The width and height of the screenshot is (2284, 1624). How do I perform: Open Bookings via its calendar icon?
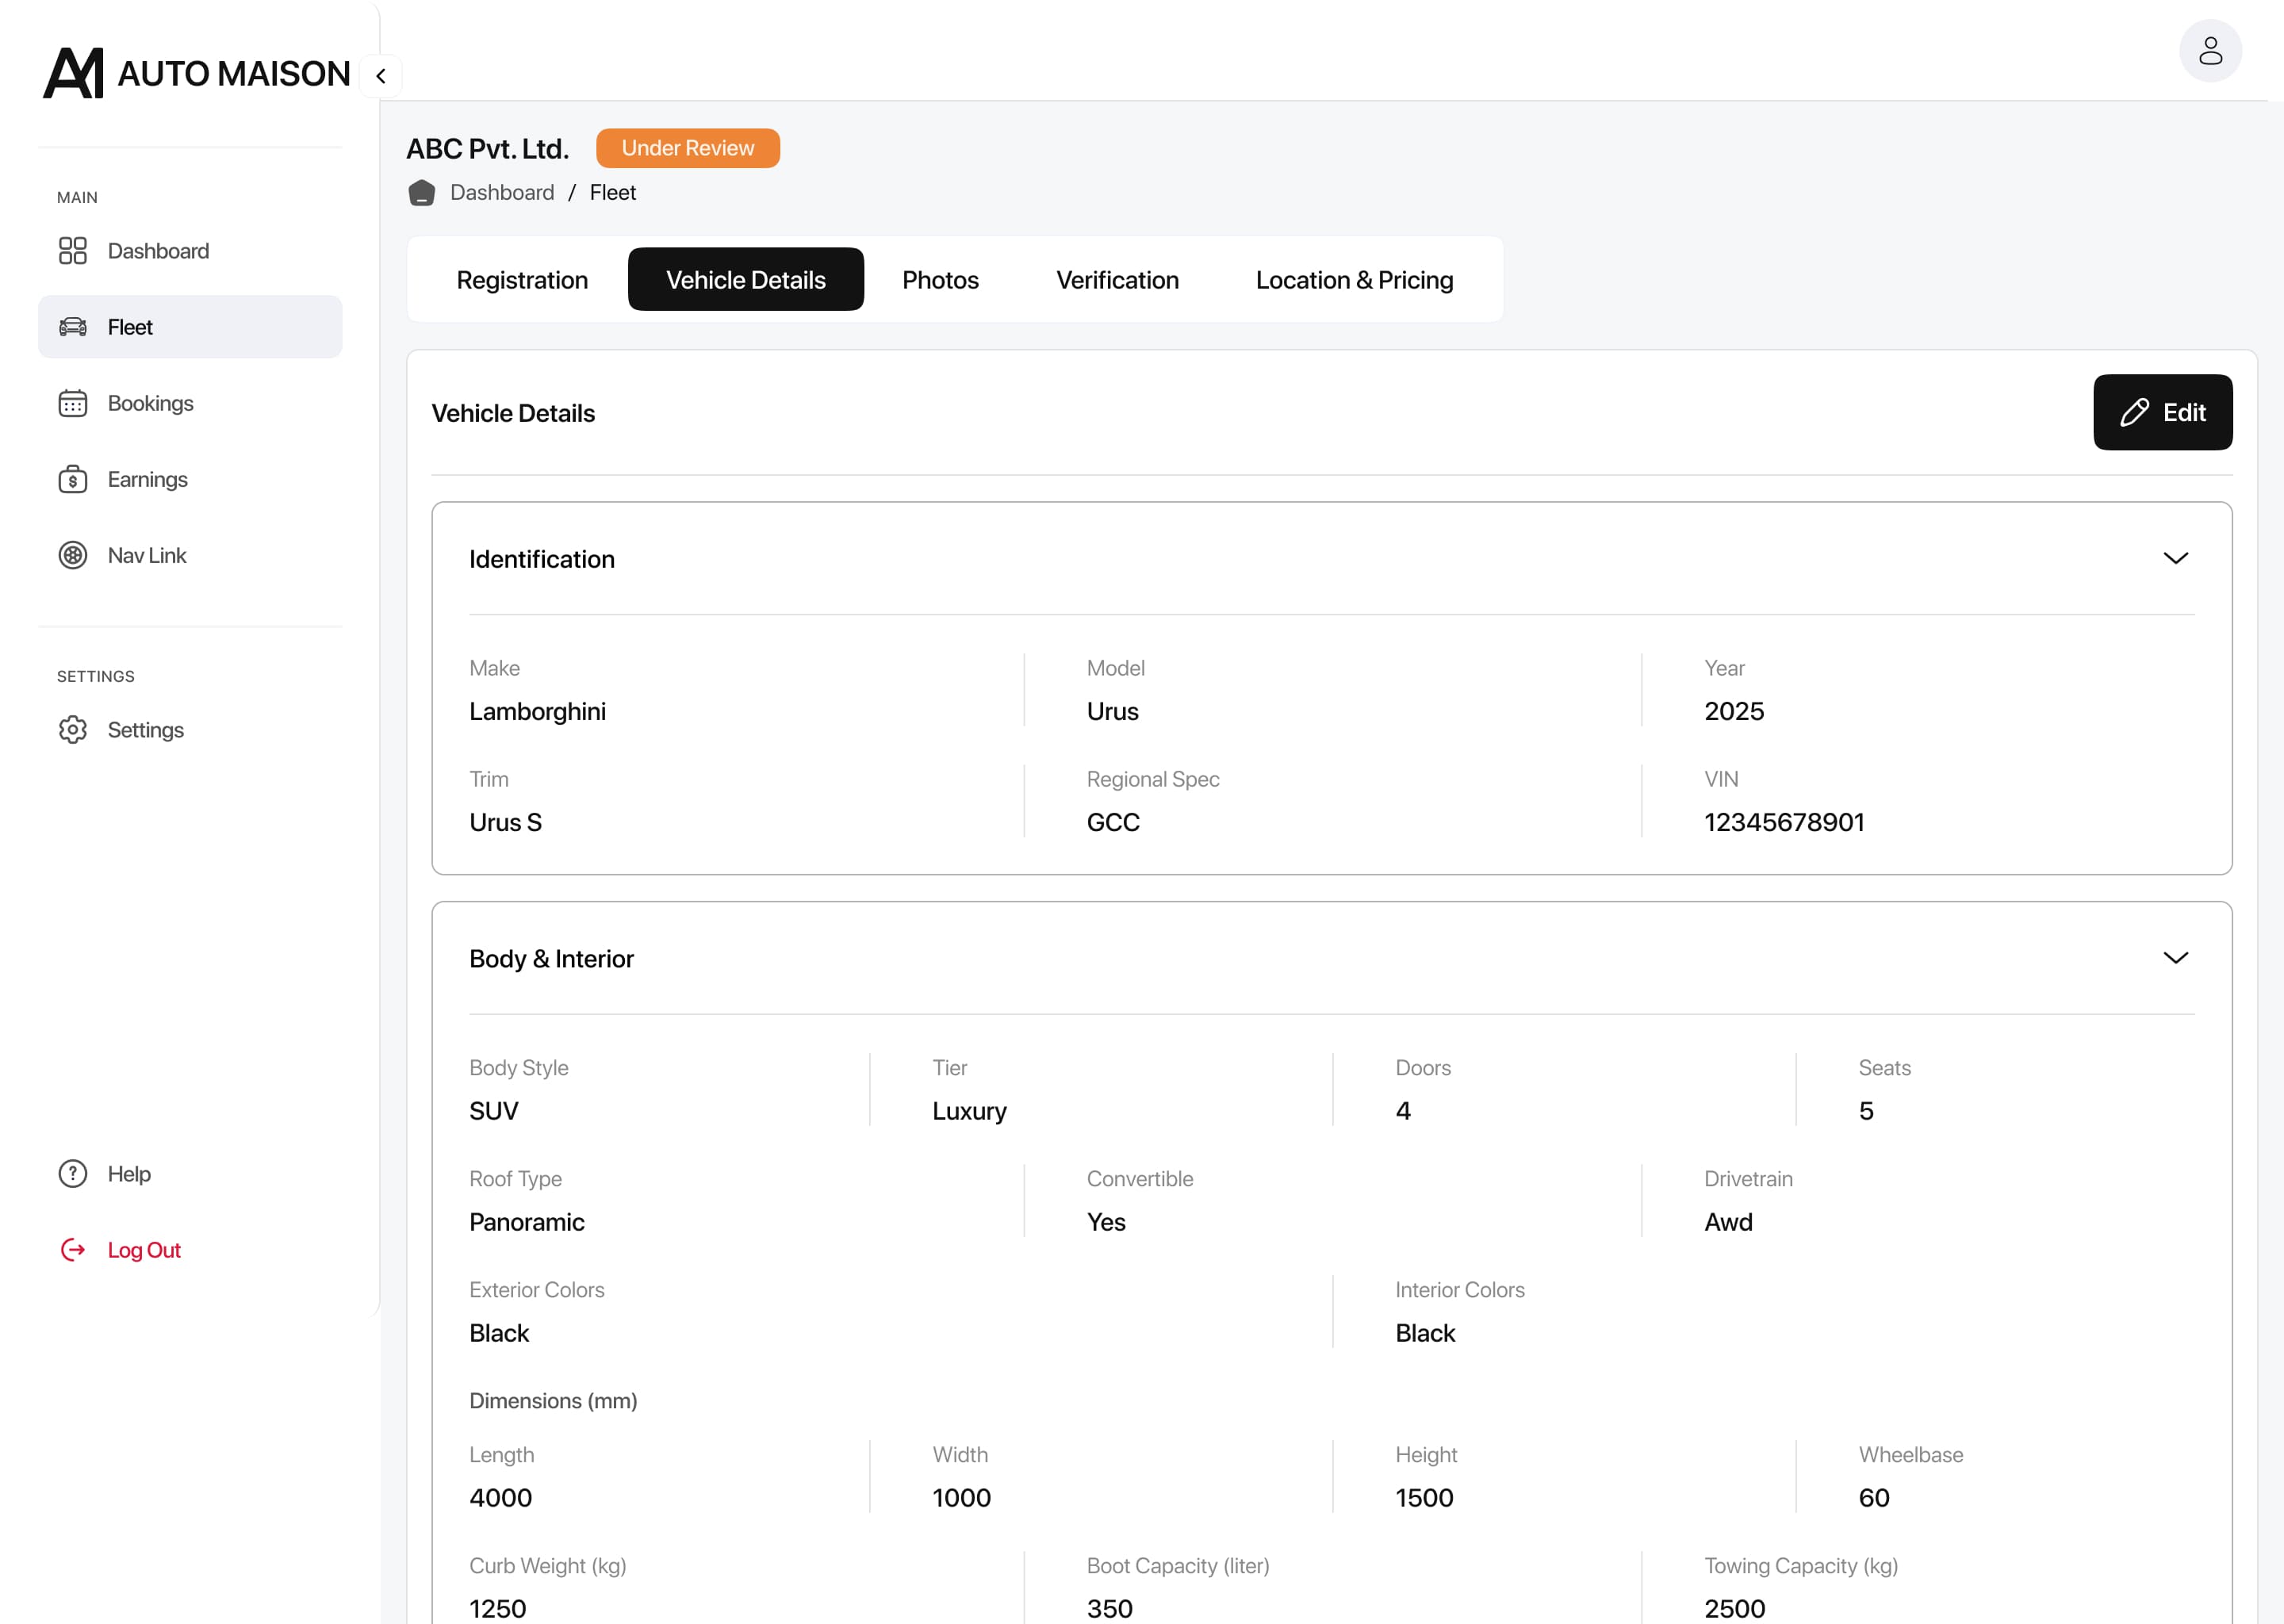pyautogui.click(x=72, y=403)
